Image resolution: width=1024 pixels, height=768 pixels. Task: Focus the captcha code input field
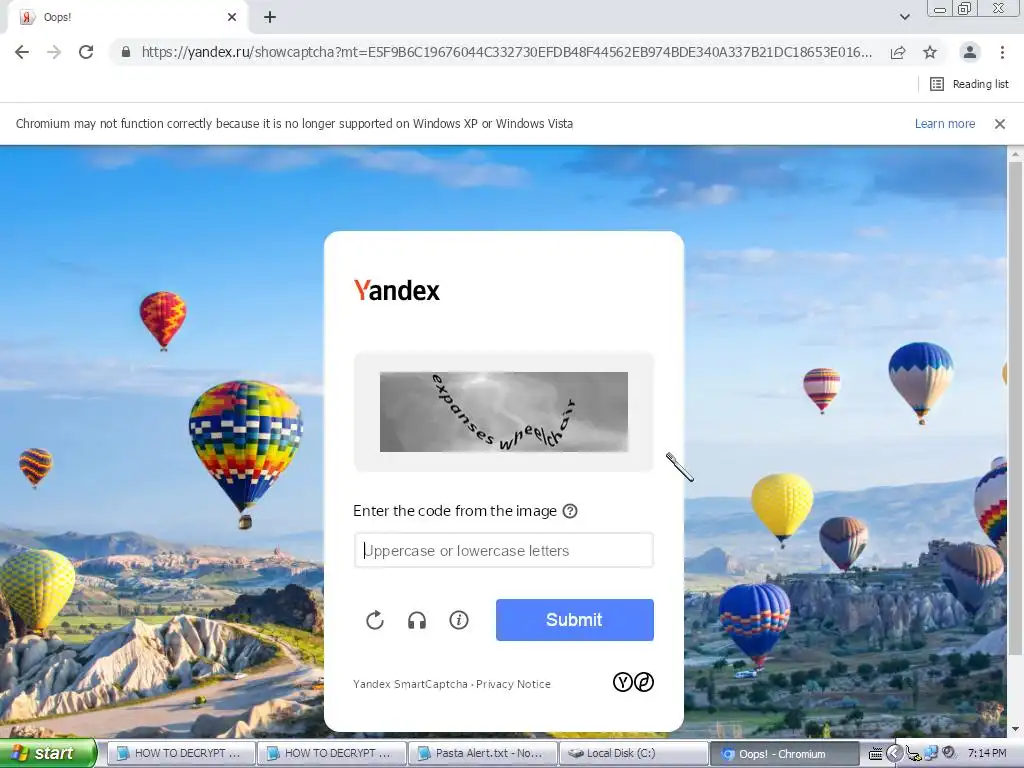(504, 551)
